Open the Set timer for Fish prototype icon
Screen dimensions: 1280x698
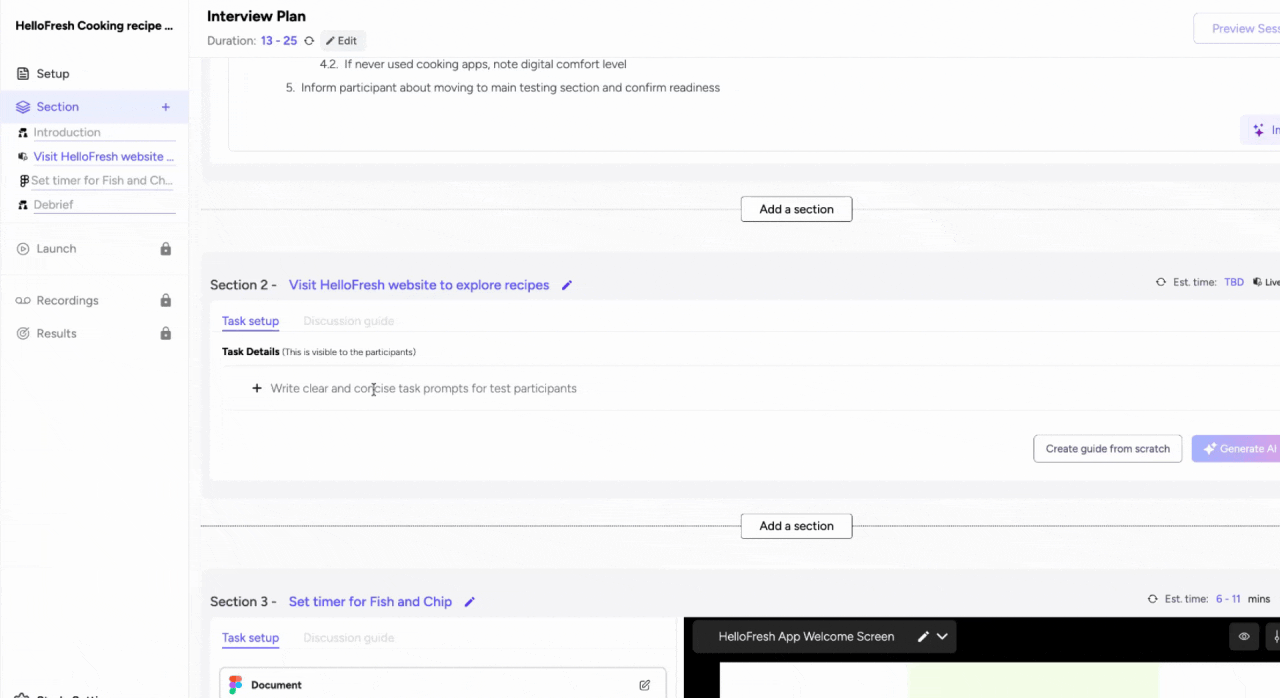pyautogui.click(x=22, y=180)
